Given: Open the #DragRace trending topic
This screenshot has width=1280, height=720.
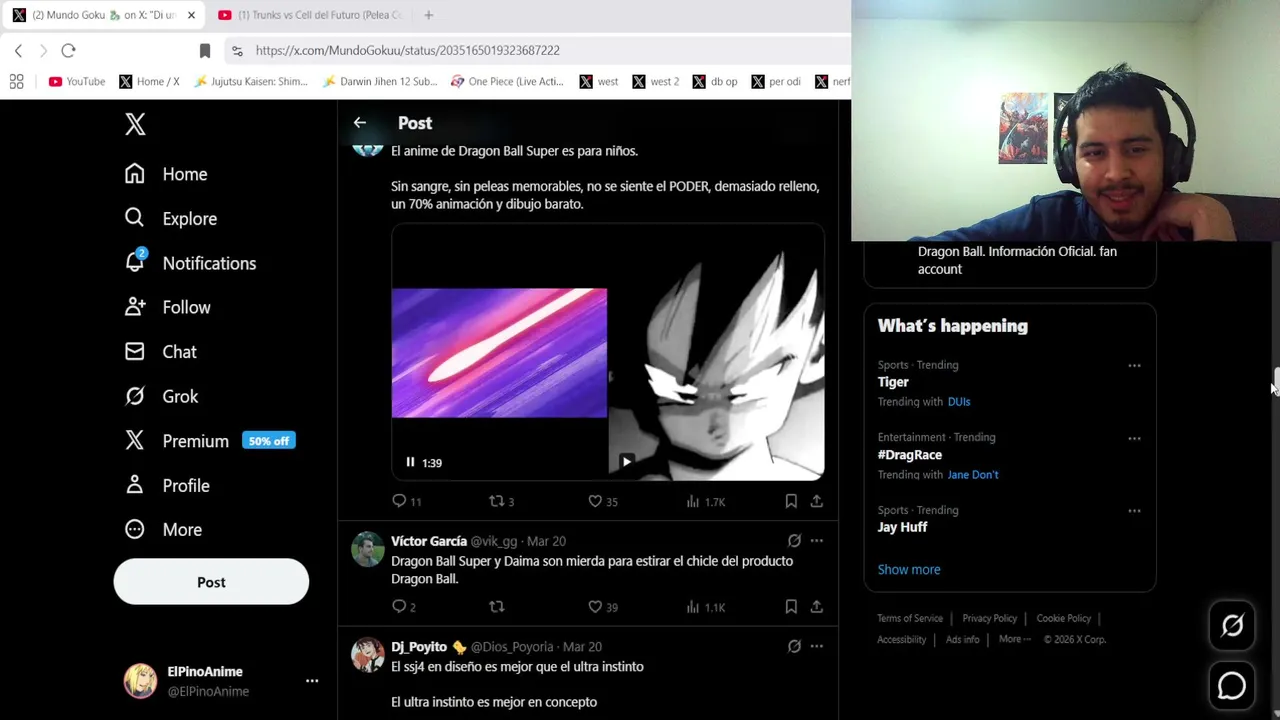Looking at the screenshot, I should (x=910, y=455).
